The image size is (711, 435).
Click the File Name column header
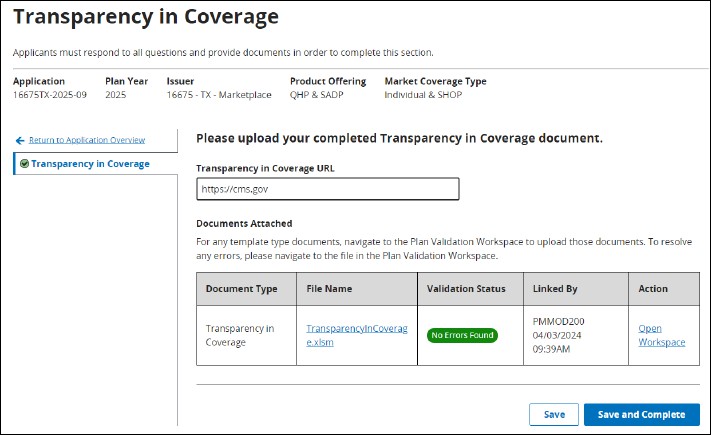coord(330,289)
